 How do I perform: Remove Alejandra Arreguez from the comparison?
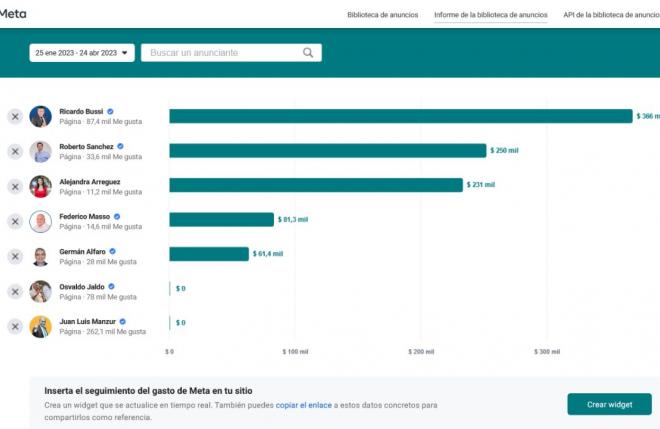tap(15, 187)
